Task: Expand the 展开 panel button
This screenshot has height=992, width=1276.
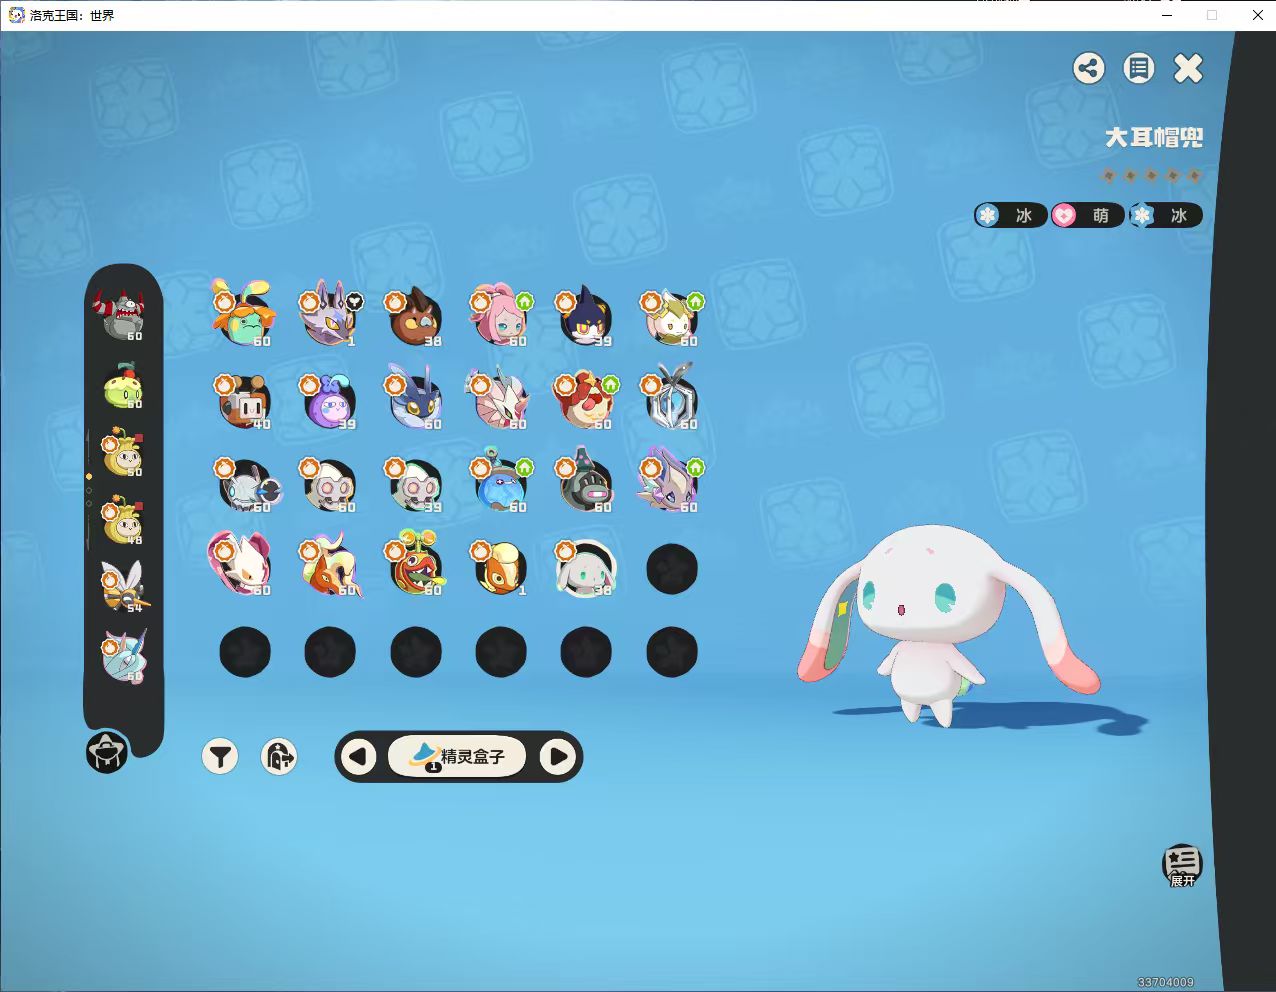Action: click(1182, 865)
